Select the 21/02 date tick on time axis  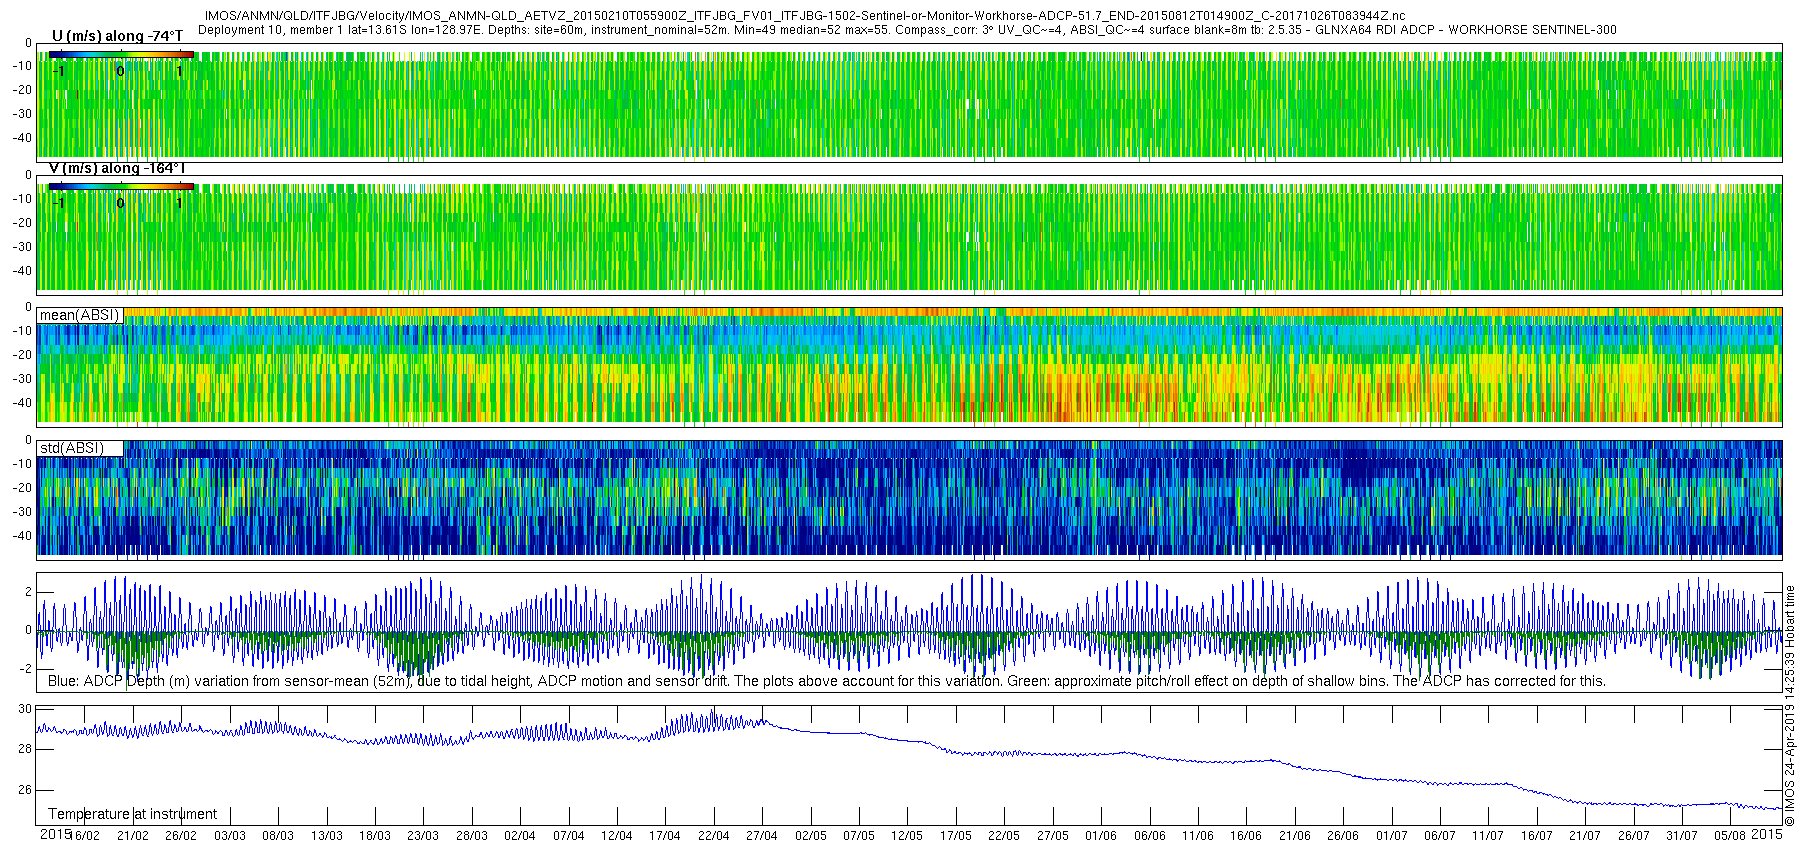click(133, 836)
